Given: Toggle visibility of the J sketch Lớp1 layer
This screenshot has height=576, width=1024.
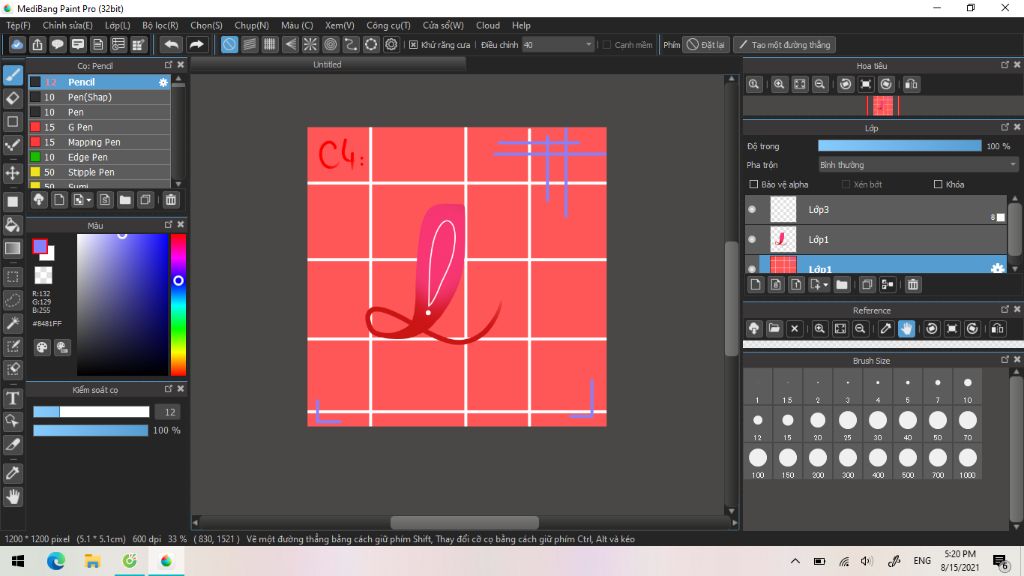Looking at the screenshot, I should [752, 240].
